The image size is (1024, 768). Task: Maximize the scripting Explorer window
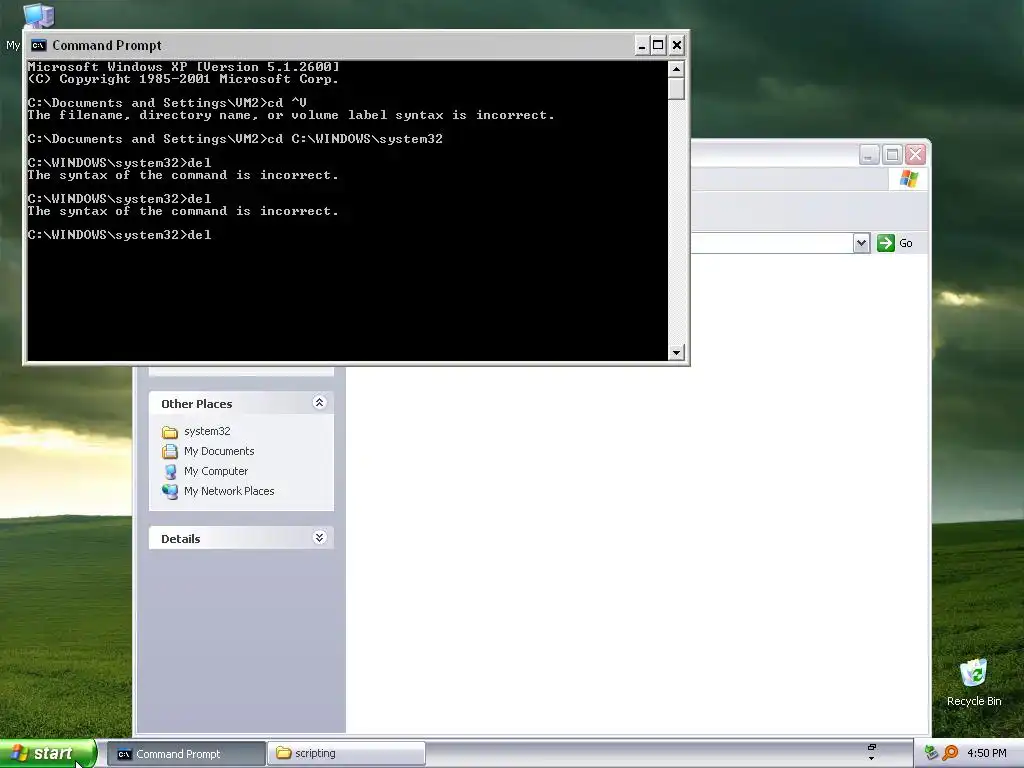(892, 155)
